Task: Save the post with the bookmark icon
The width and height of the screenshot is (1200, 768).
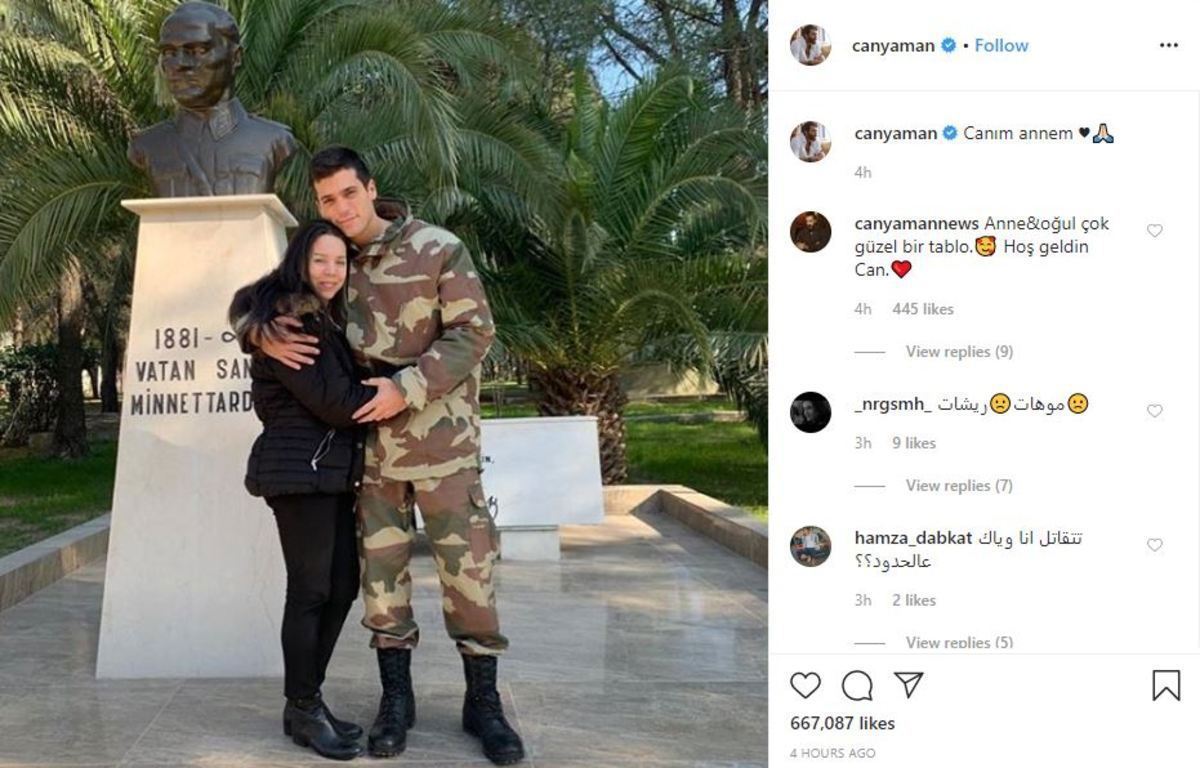Action: point(1166,685)
